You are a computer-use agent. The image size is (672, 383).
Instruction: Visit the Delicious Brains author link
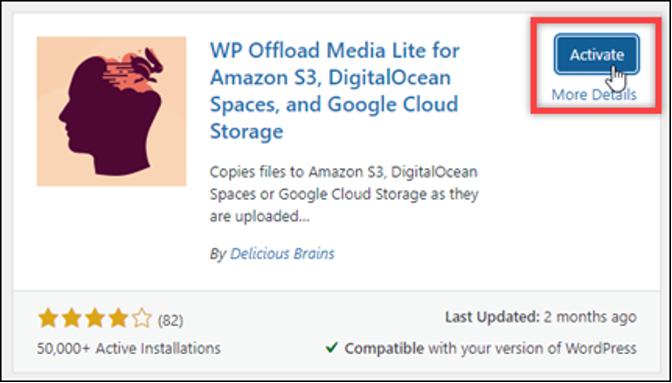pos(282,254)
